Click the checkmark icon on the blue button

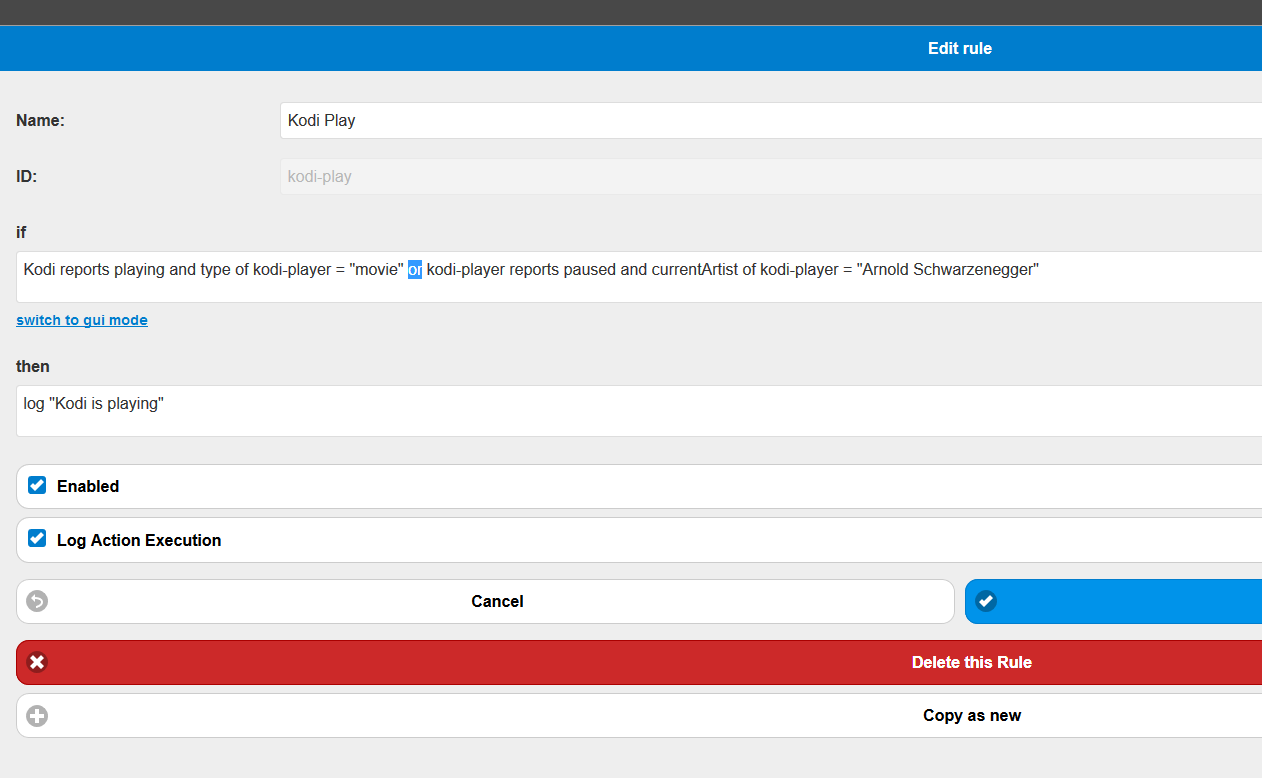coord(986,601)
